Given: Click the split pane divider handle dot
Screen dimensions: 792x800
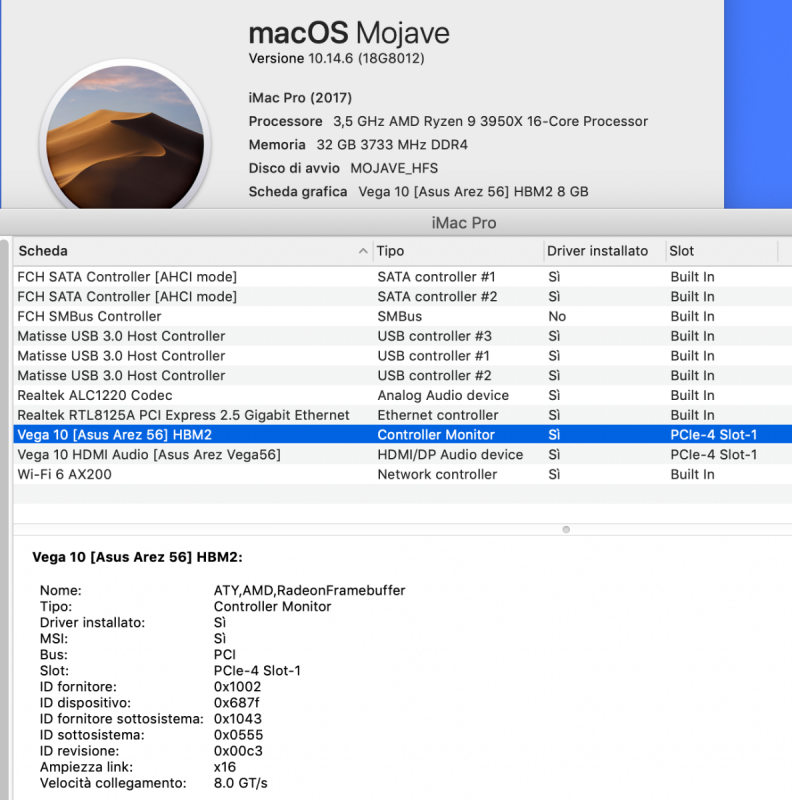Looking at the screenshot, I should pos(566,530).
